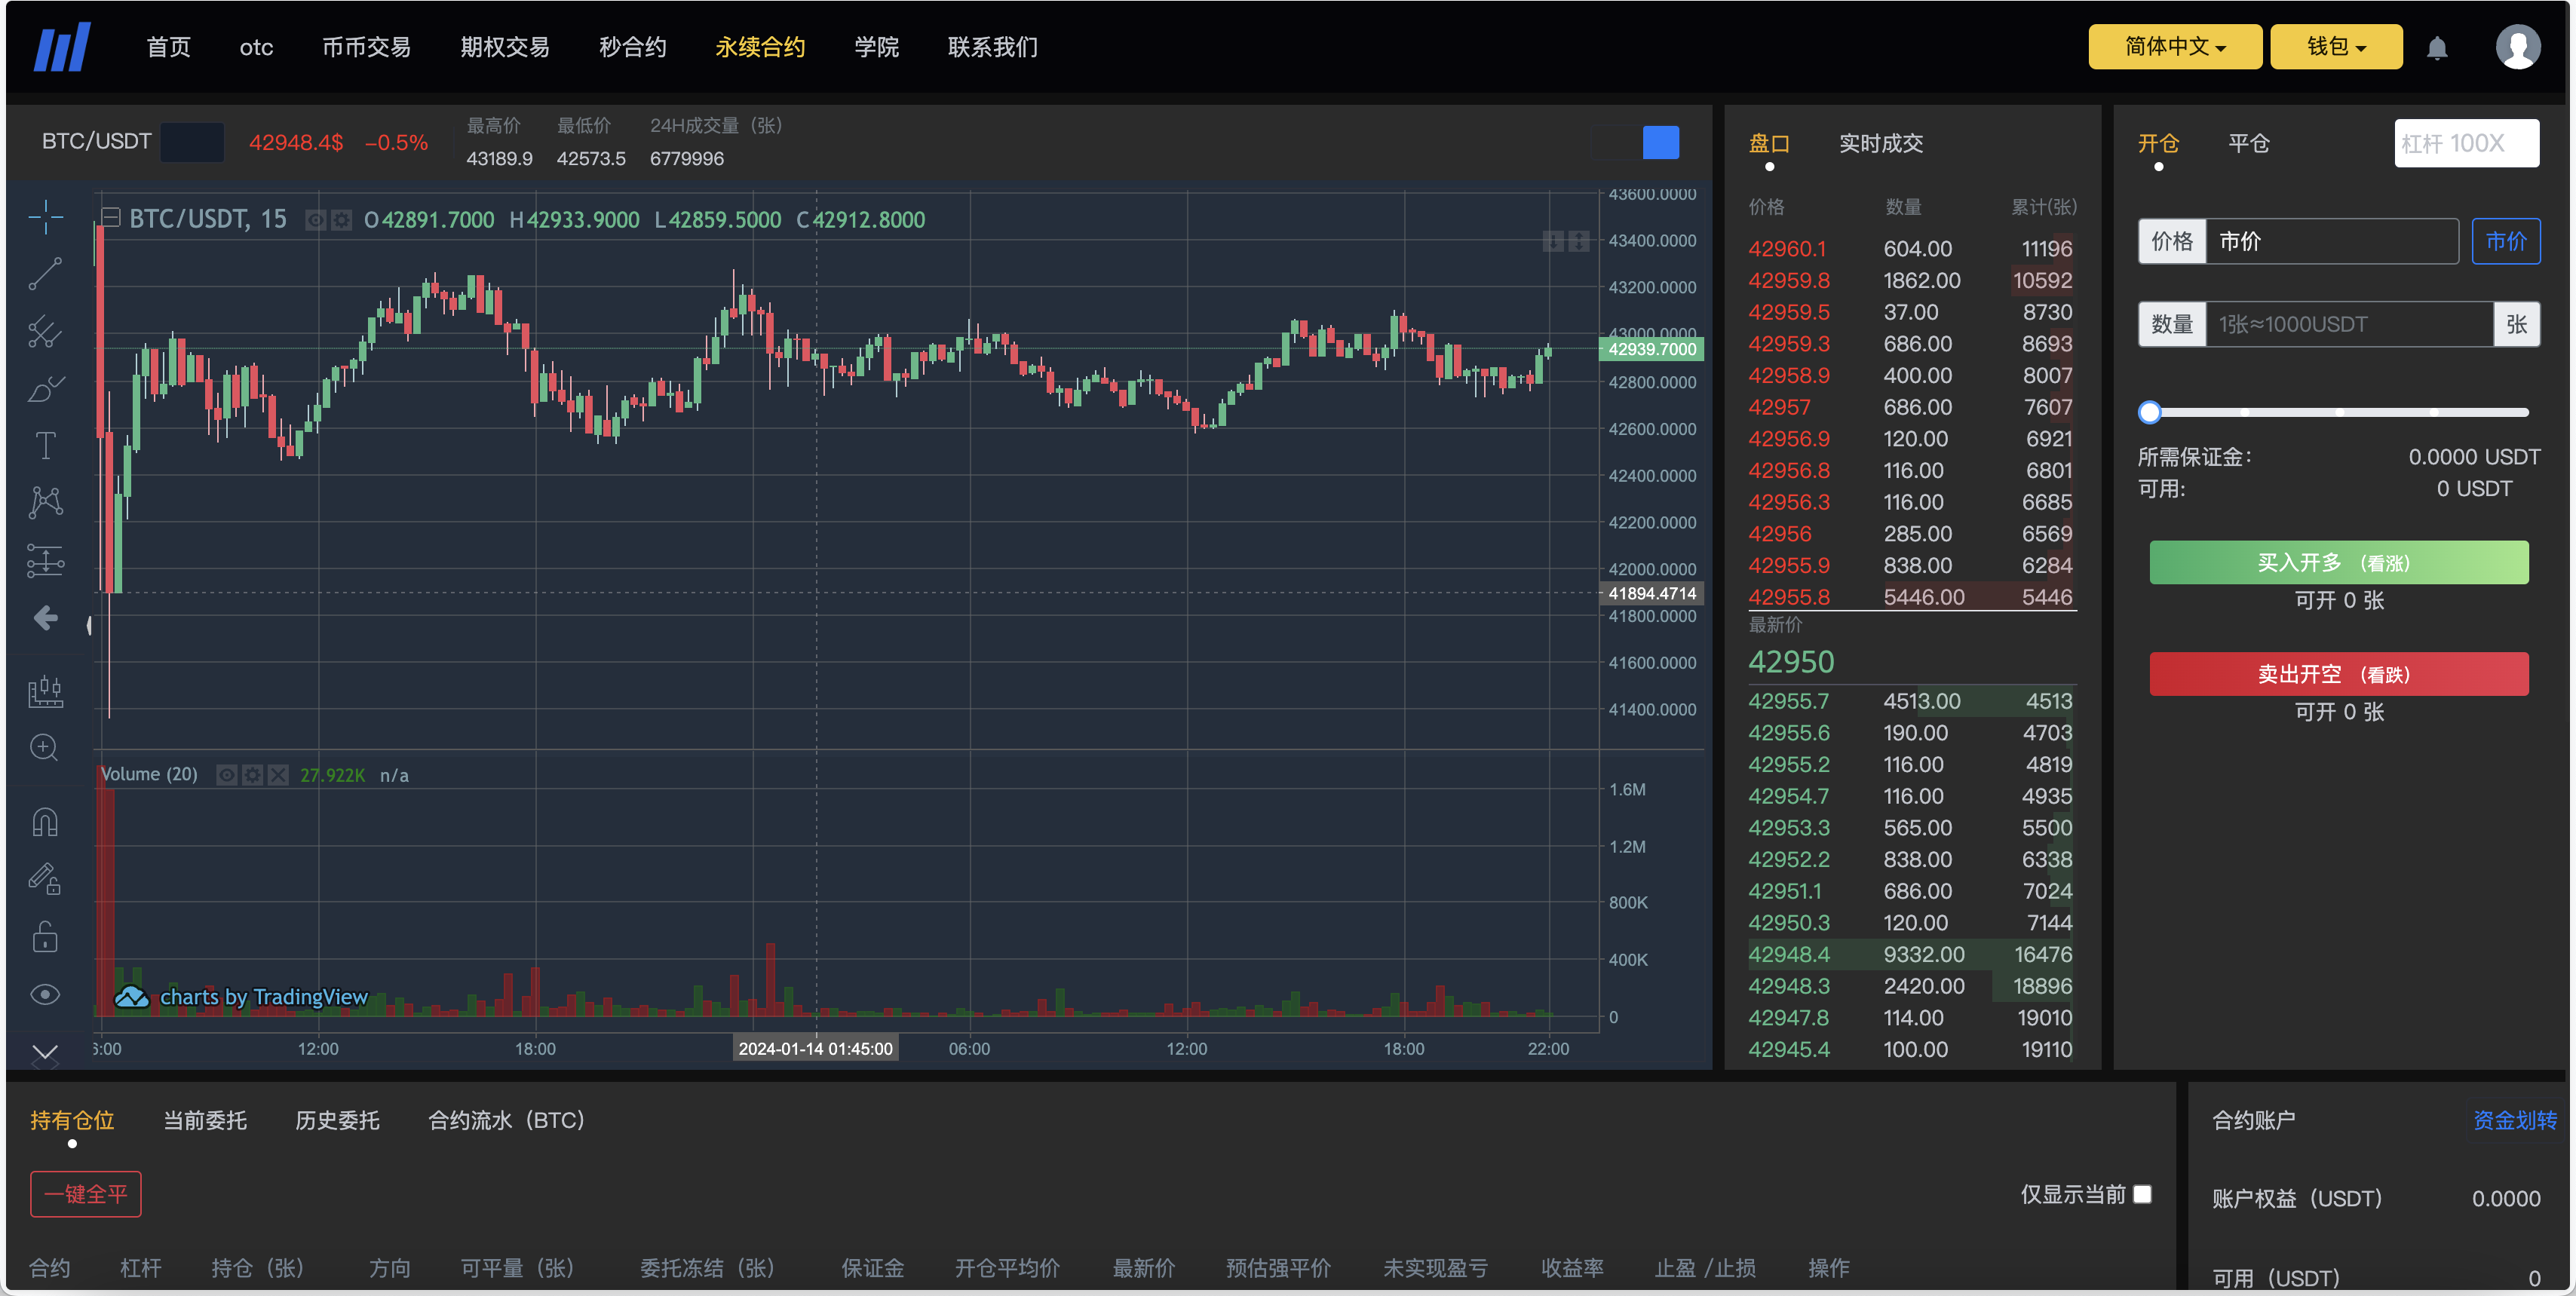This screenshot has width=2576, height=1296.
Task: Select the crosshair cursor tool
Action: [45, 216]
